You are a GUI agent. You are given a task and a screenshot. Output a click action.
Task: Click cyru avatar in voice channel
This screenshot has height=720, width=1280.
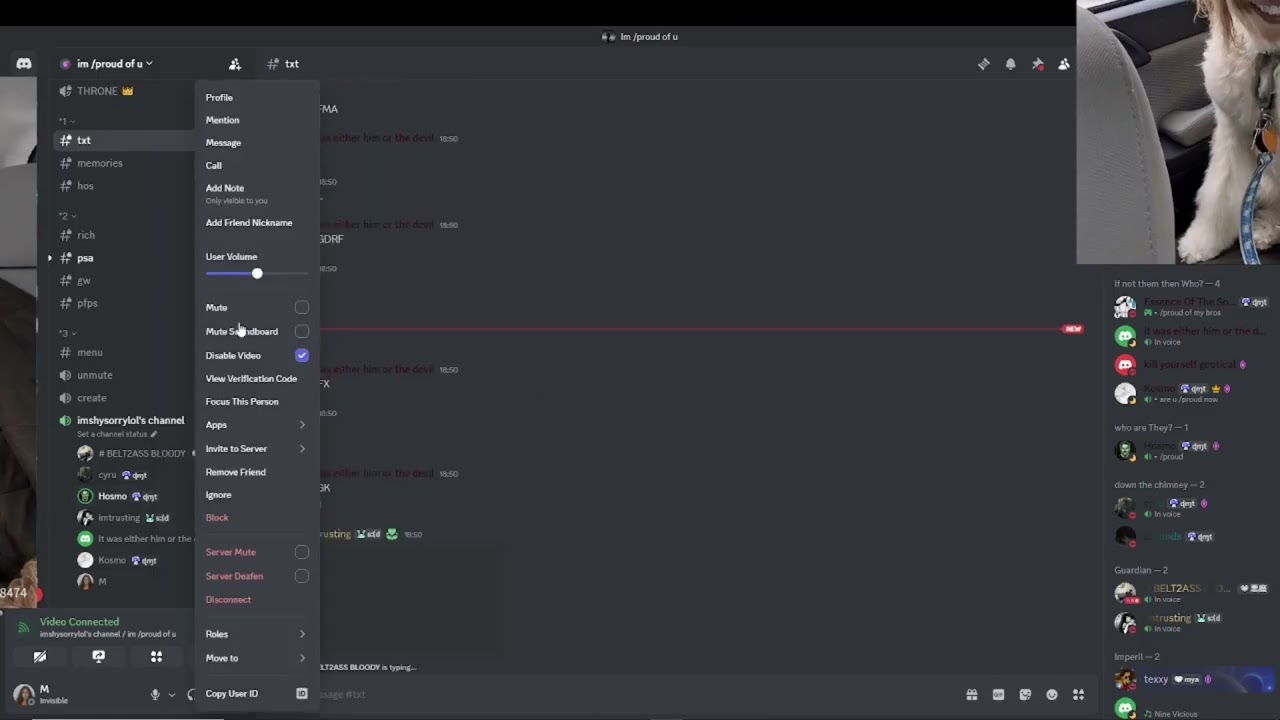pos(85,475)
